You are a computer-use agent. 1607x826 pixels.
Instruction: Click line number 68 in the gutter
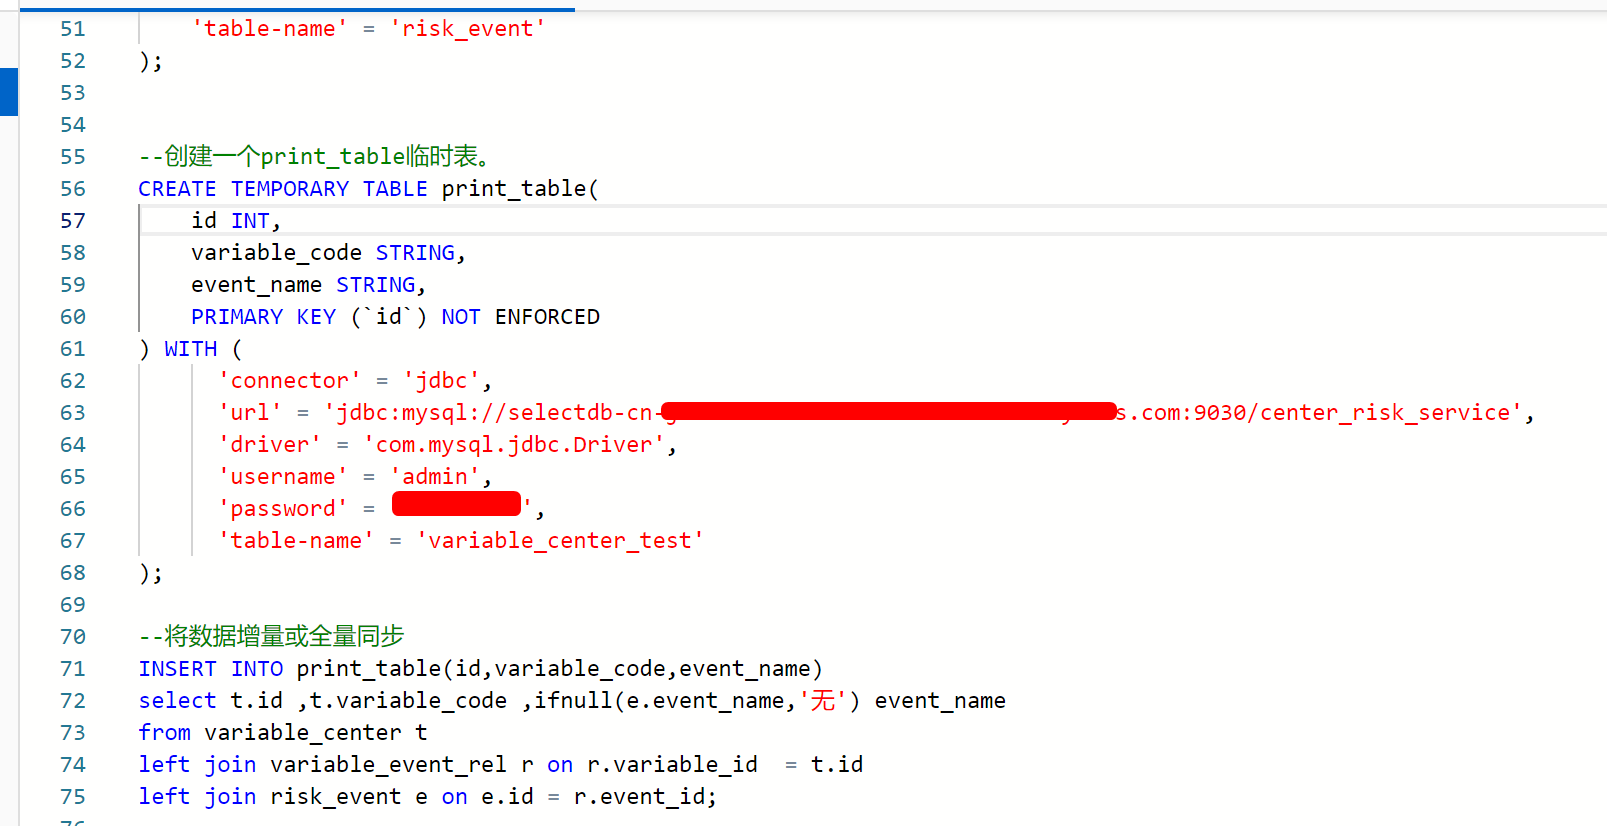[x=73, y=573]
